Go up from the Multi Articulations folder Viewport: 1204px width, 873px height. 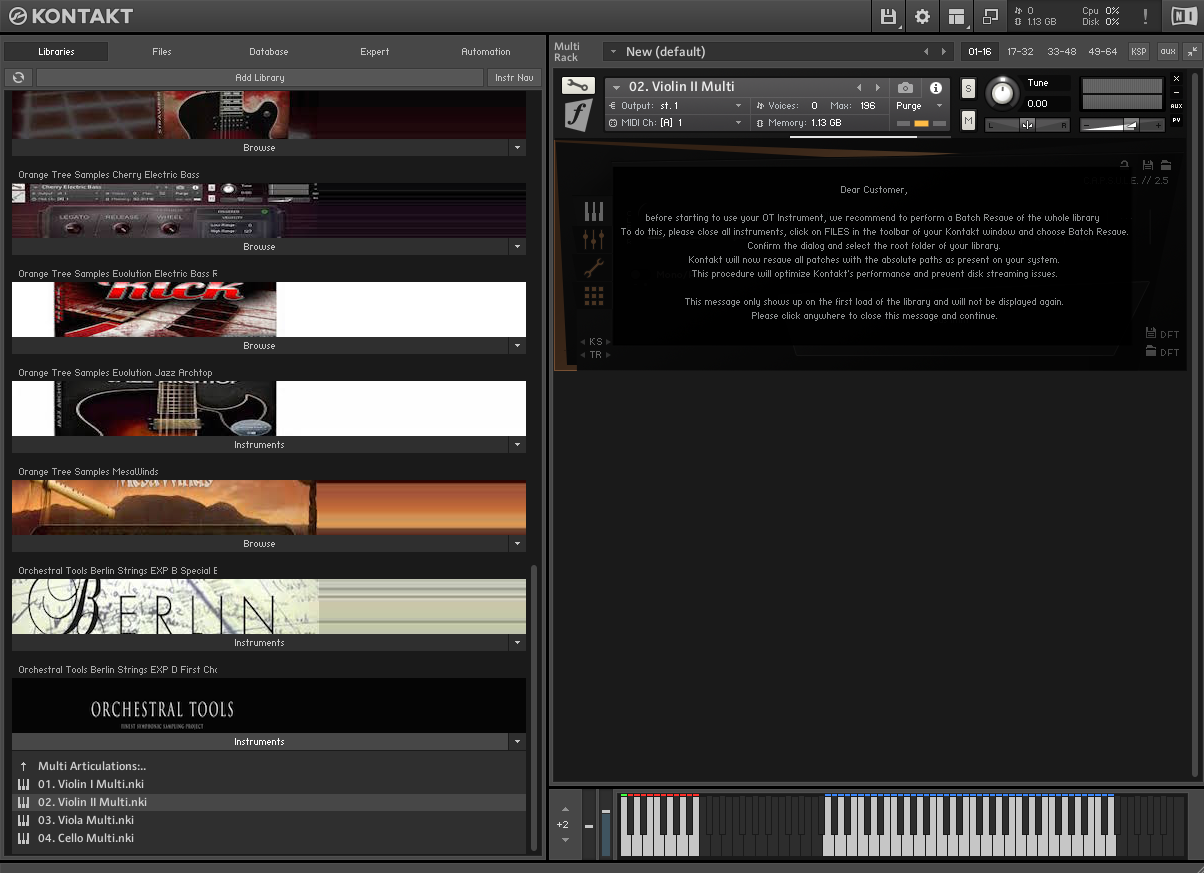pos(24,766)
